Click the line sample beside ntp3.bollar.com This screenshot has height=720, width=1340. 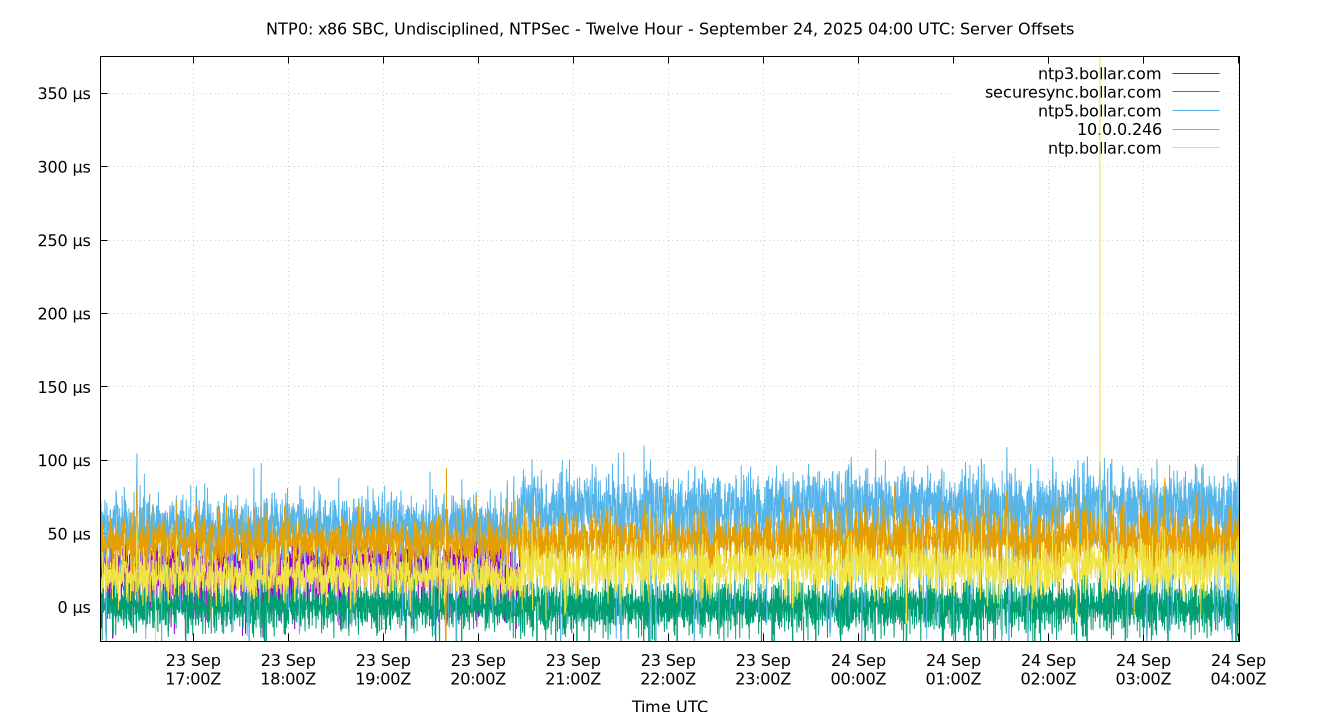pyautogui.click(x=1195, y=74)
